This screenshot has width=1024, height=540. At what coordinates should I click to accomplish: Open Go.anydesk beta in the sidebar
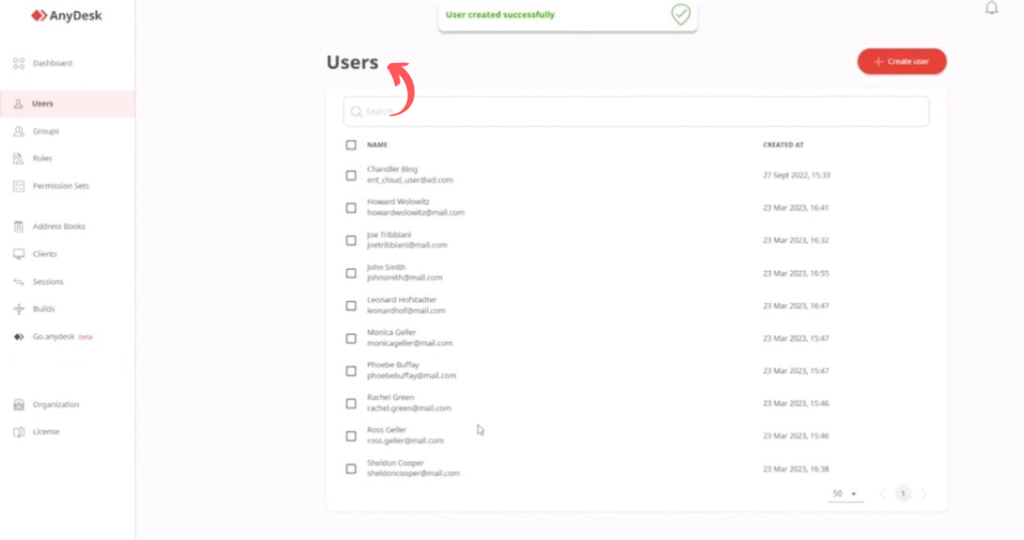click(x=62, y=337)
